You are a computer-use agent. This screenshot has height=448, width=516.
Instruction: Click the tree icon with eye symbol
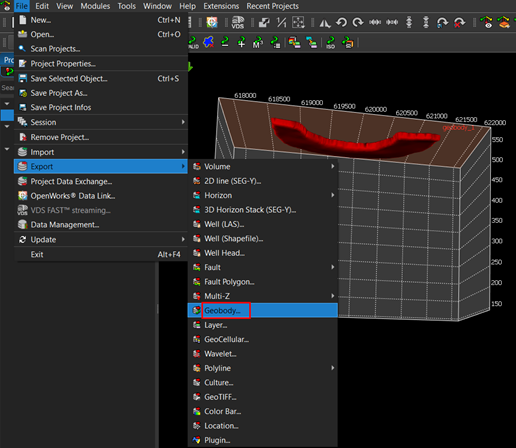(486, 22)
